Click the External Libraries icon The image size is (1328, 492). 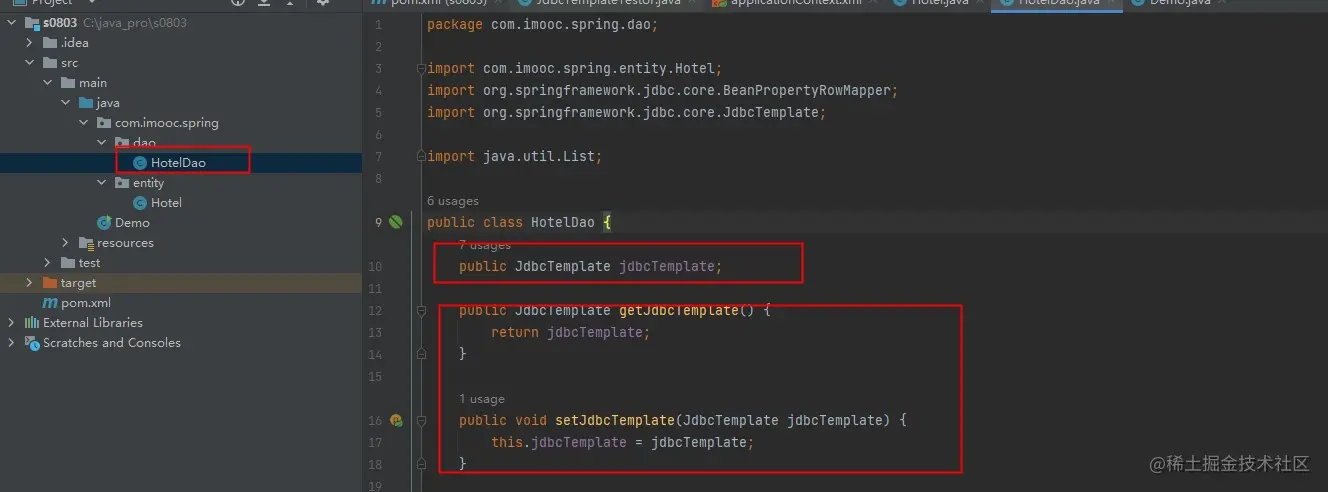click(x=32, y=323)
